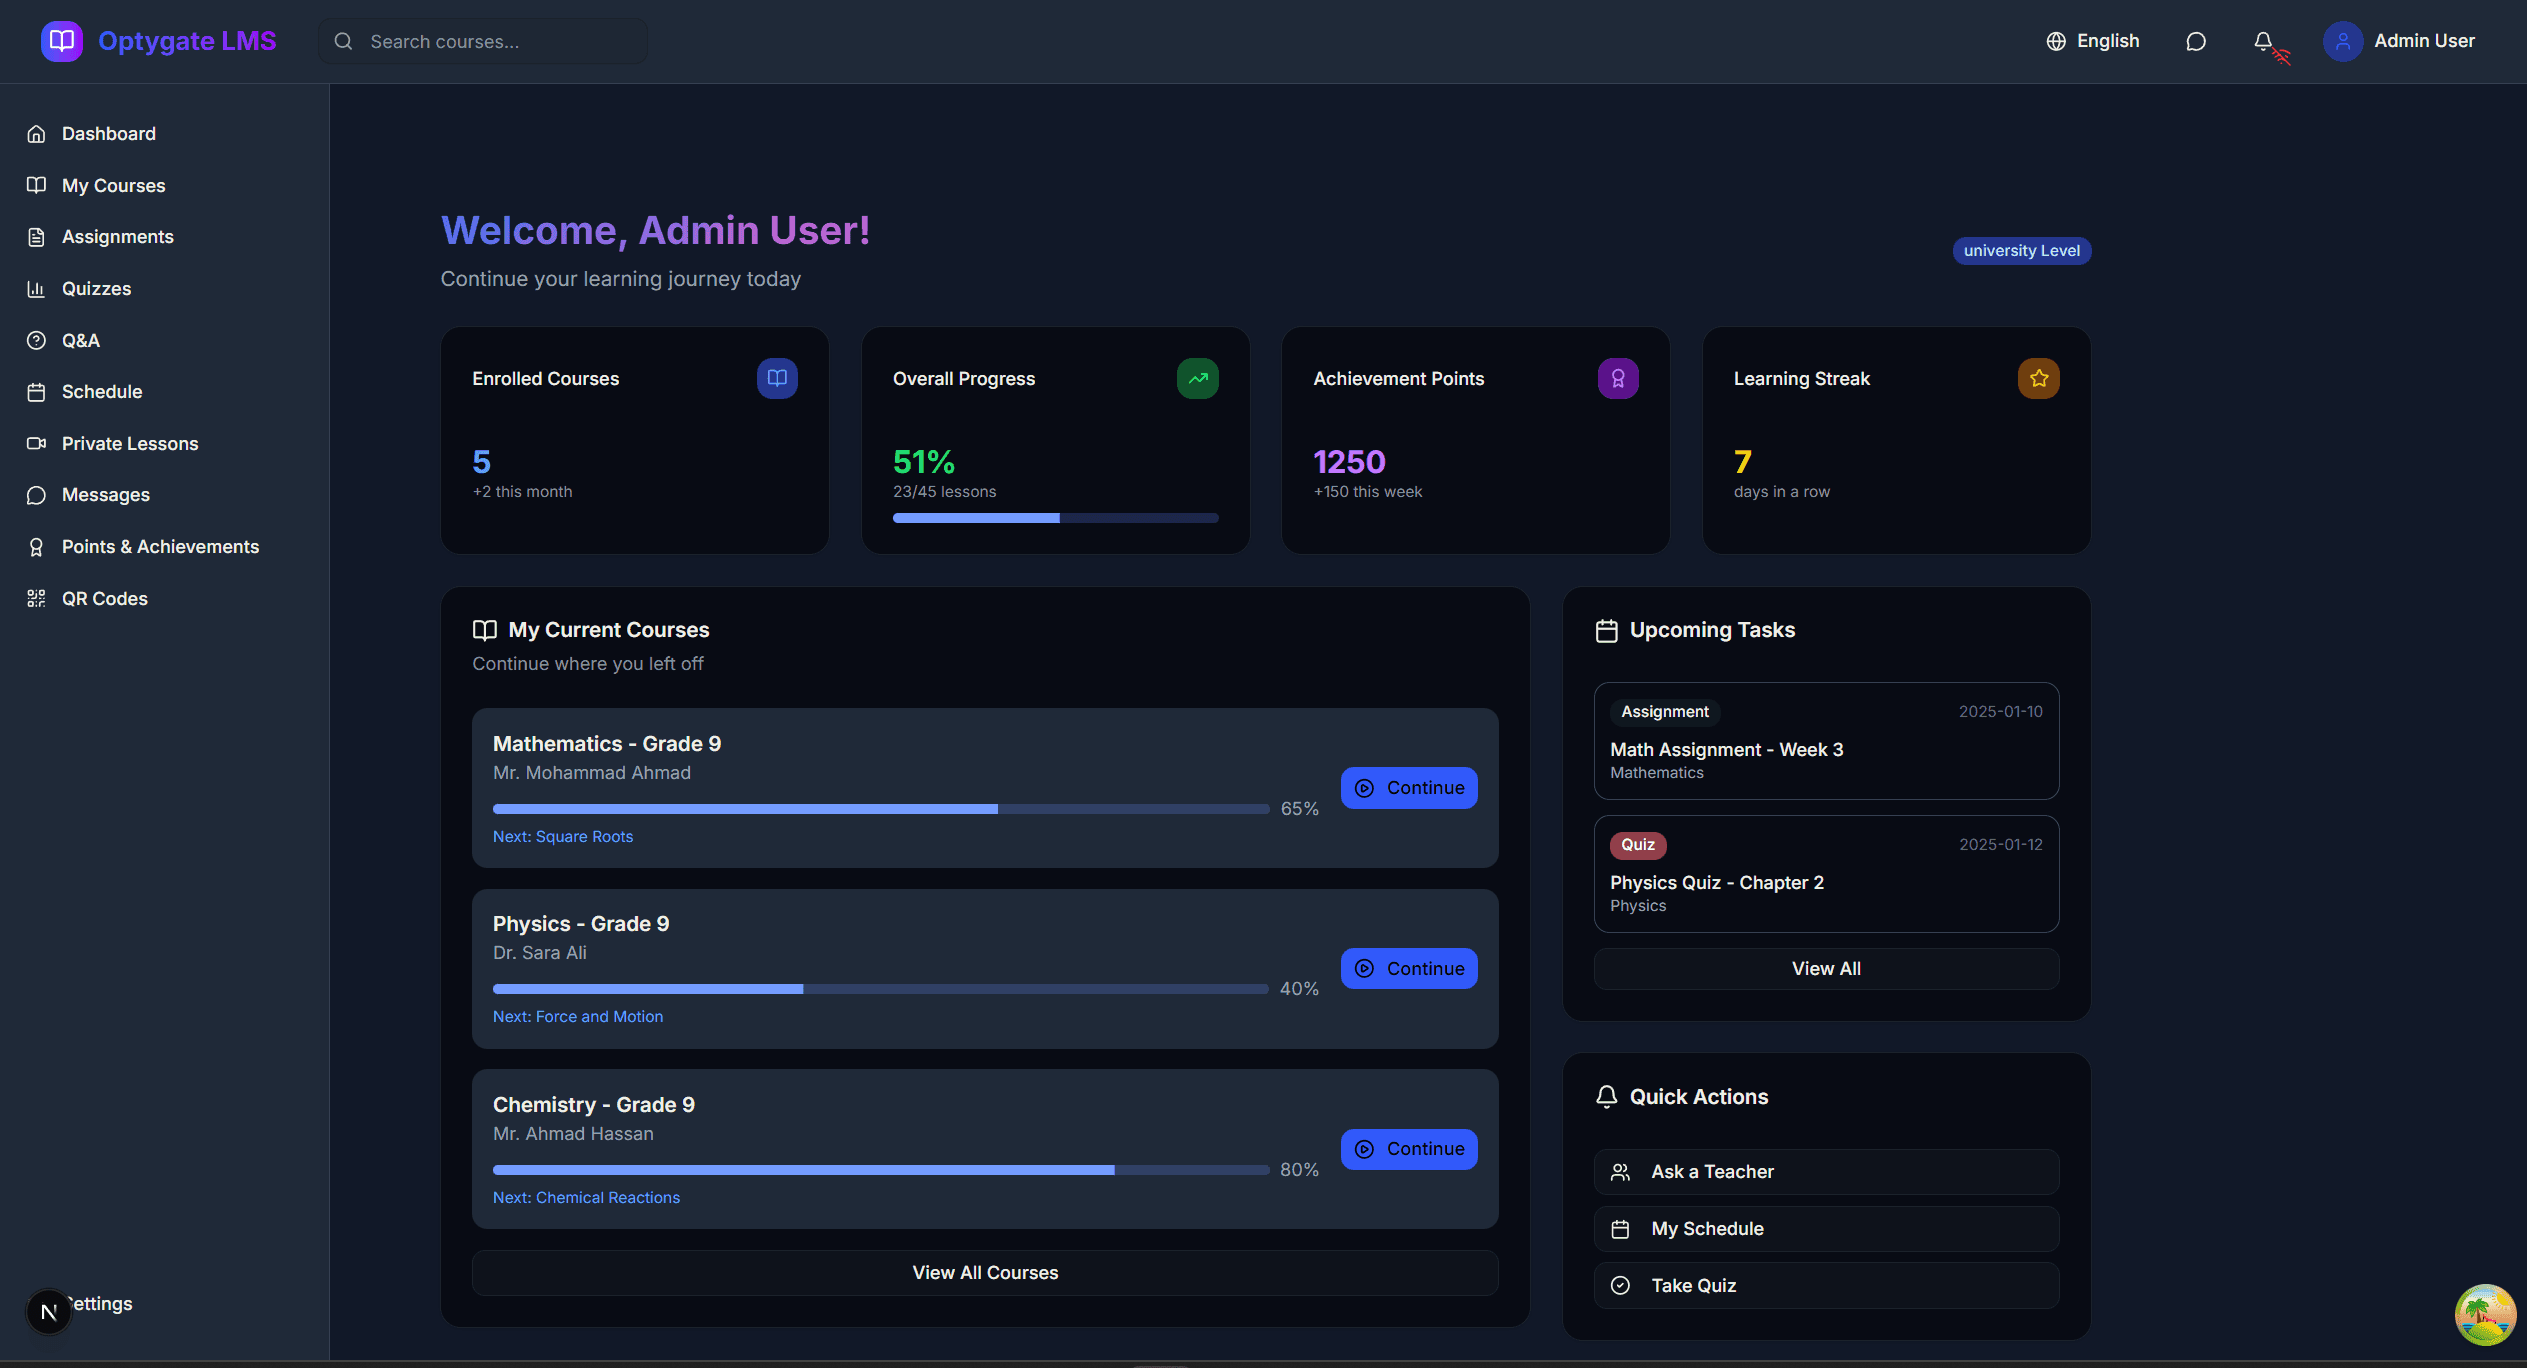Open the notifications bell icon
Screen dimensions: 2527x1368
point(2263,41)
